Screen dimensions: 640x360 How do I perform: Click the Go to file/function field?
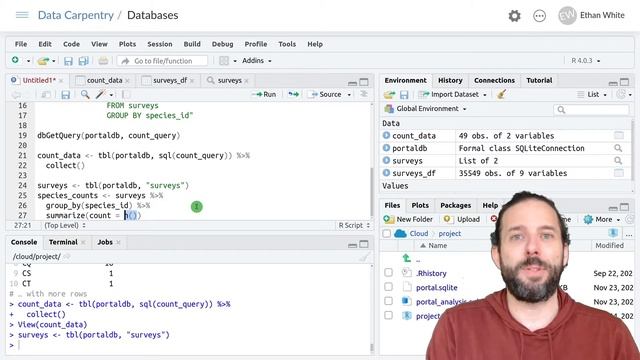[x=162, y=61]
